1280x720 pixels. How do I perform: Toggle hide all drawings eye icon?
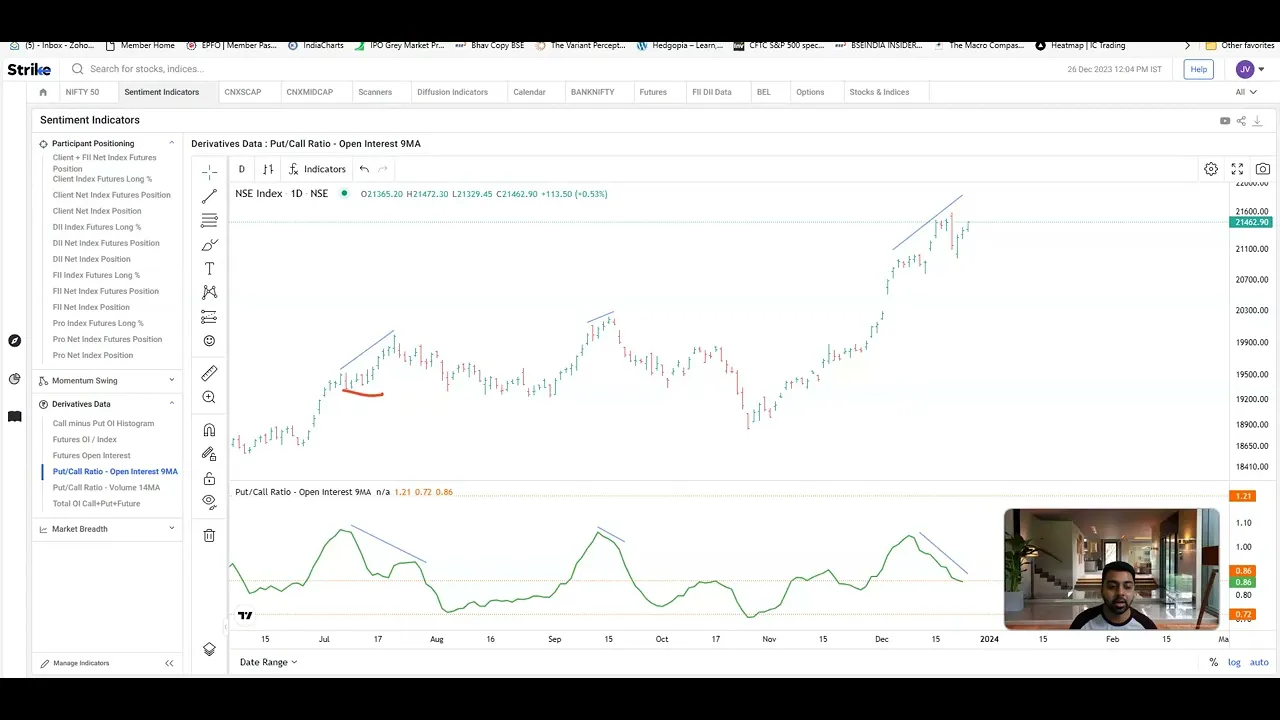pyautogui.click(x=209, y=502)
